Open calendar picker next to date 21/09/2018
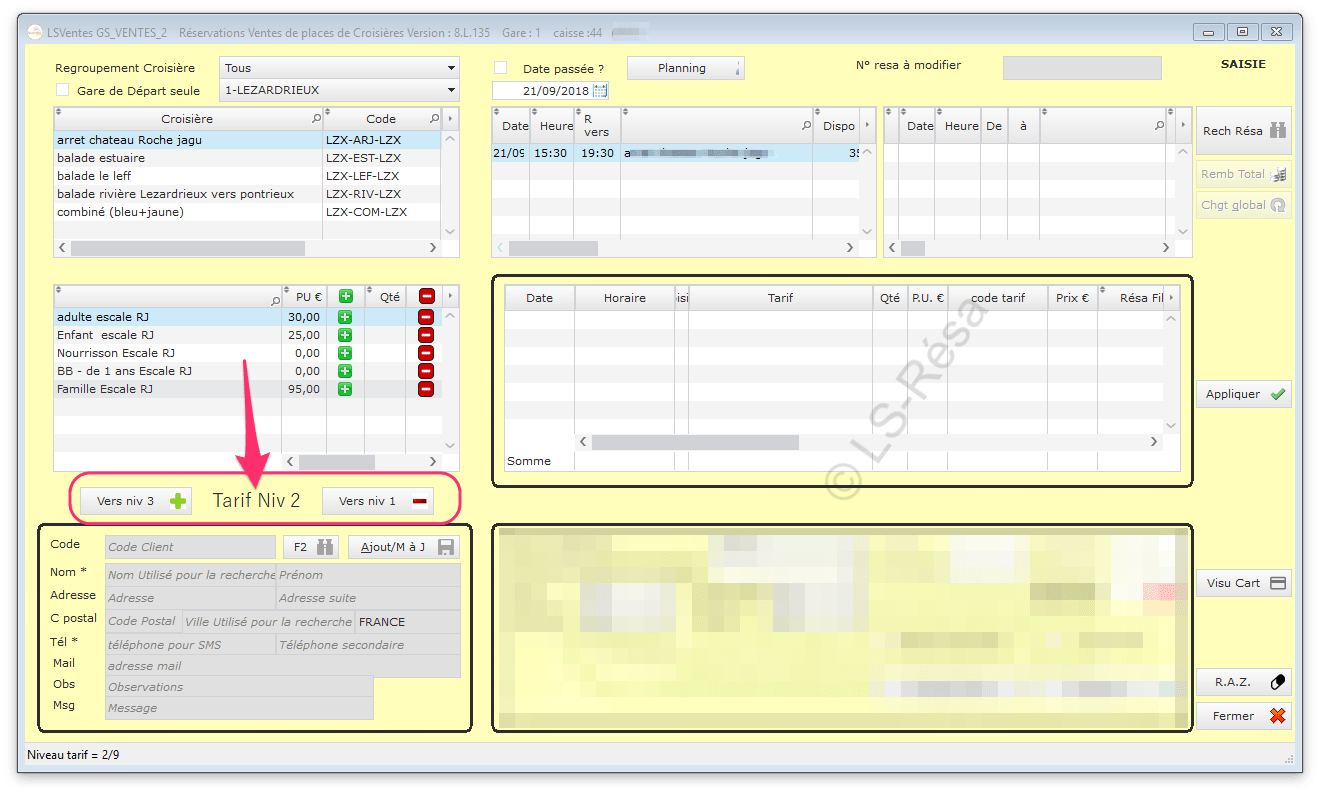The height and width of the screenshot is (794, 1320). tap(600, 91)
